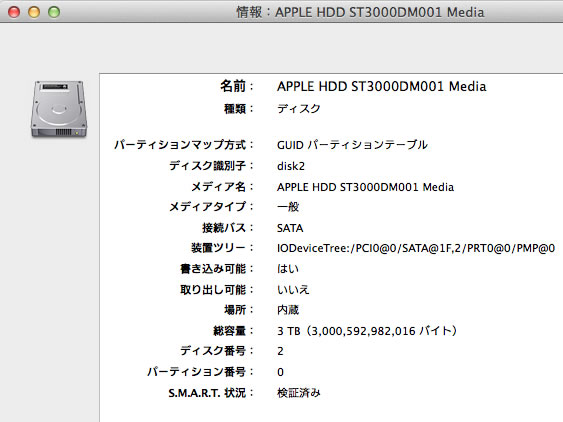
Task: Click the "書き込み可能：" label
Action: pyautogui.click(x=217, y=269)
